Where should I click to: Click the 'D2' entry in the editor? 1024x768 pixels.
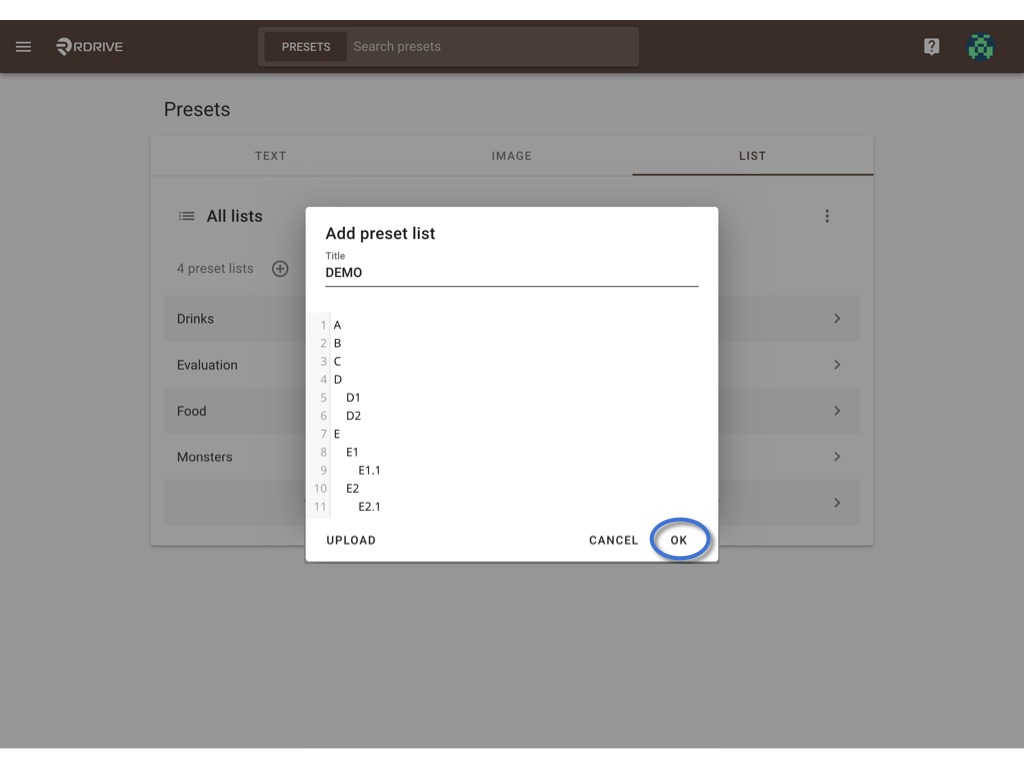coord(353,415)
